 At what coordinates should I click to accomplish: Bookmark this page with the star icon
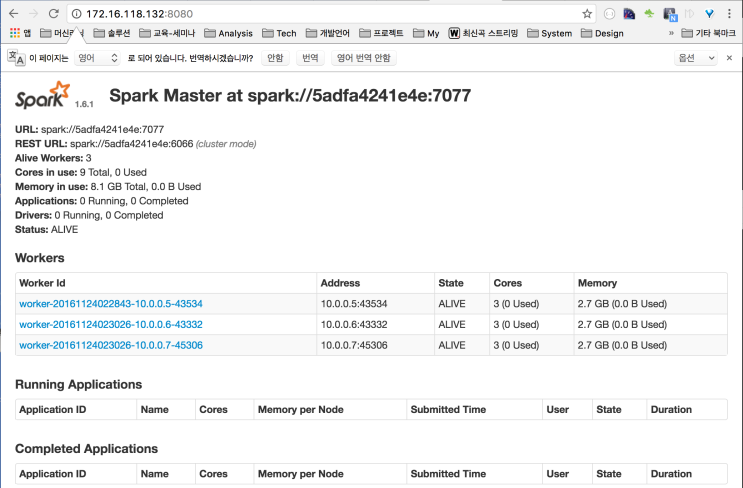click(x=587, y=14)
